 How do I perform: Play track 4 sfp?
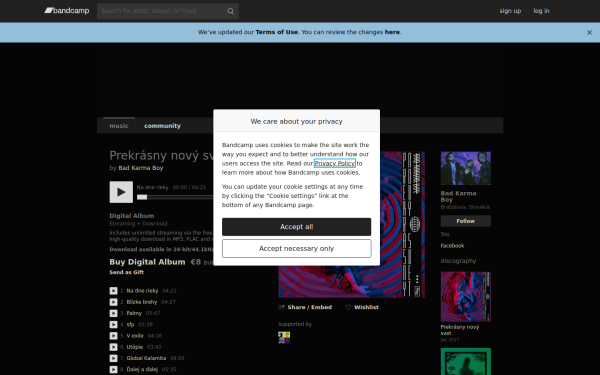[x=113, y=324]
